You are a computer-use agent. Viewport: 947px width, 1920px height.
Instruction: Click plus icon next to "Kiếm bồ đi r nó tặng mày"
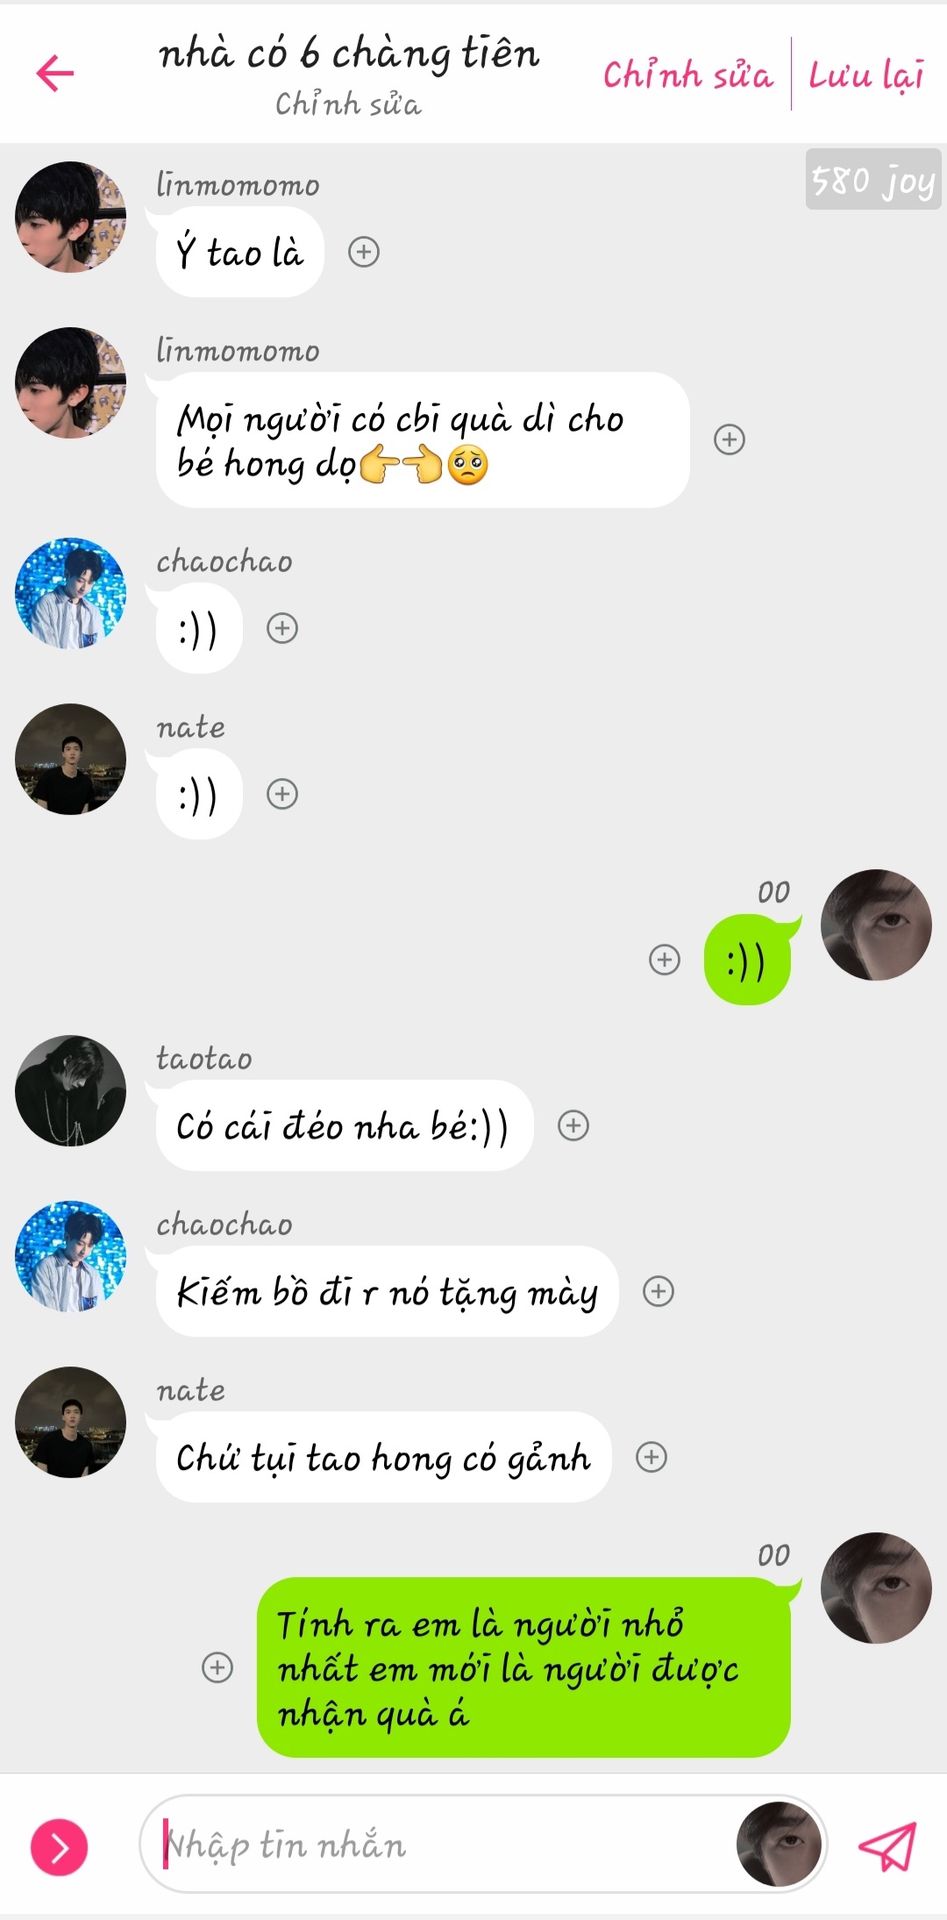pyautogui.click(x=658, y=1291)
